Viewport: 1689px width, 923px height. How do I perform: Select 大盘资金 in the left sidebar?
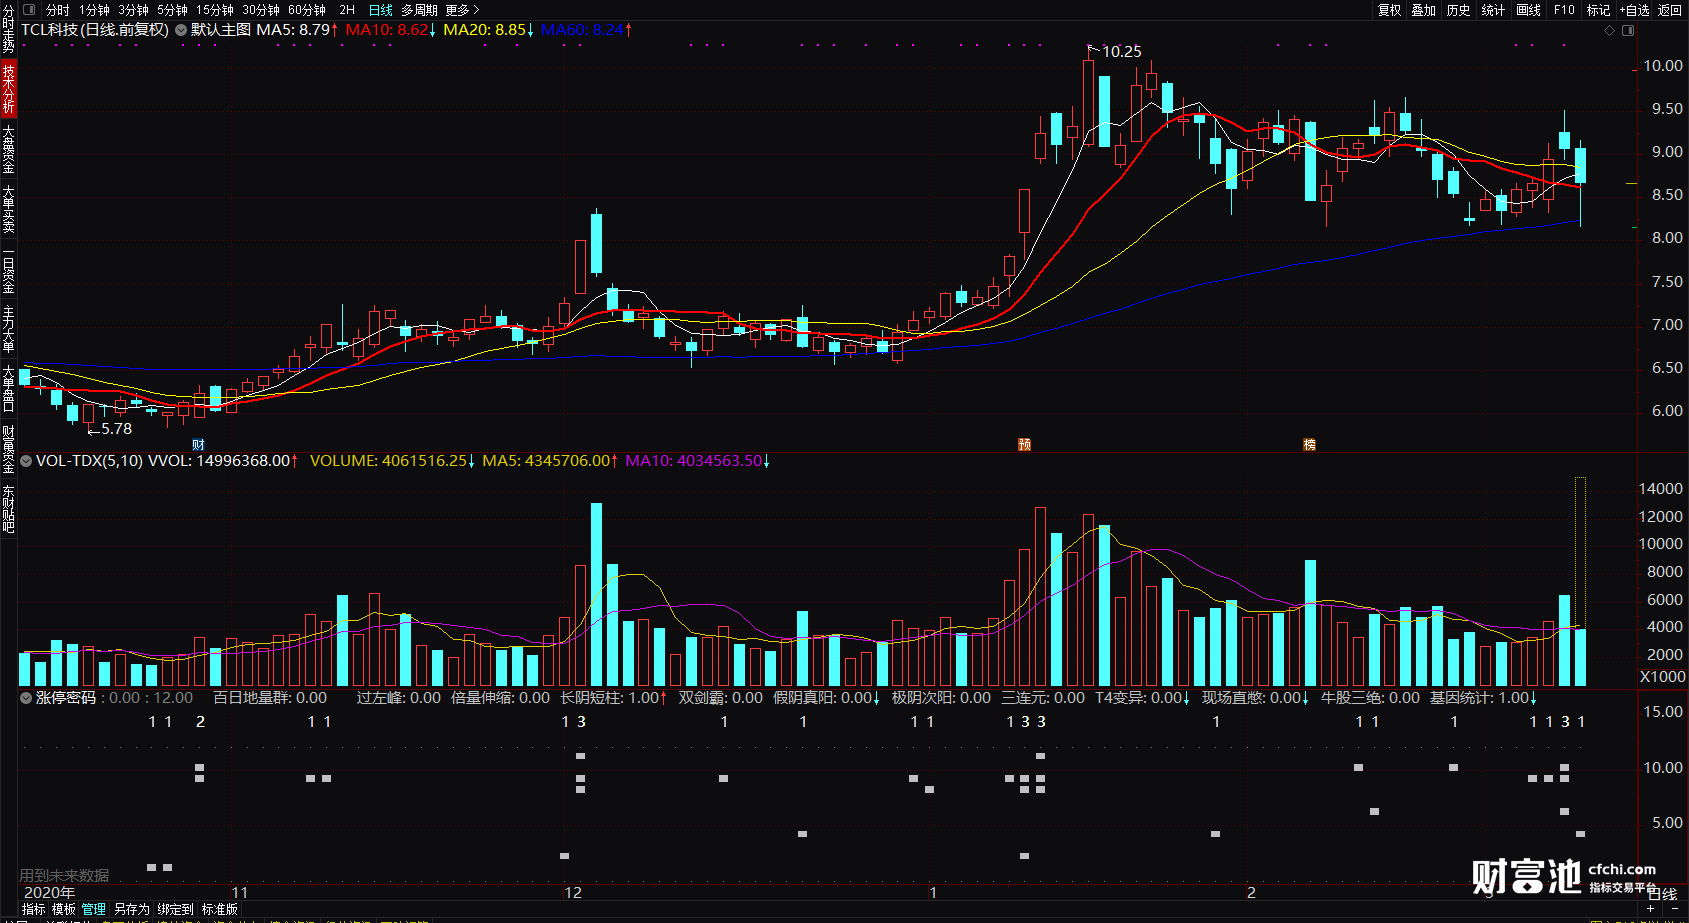8,149
